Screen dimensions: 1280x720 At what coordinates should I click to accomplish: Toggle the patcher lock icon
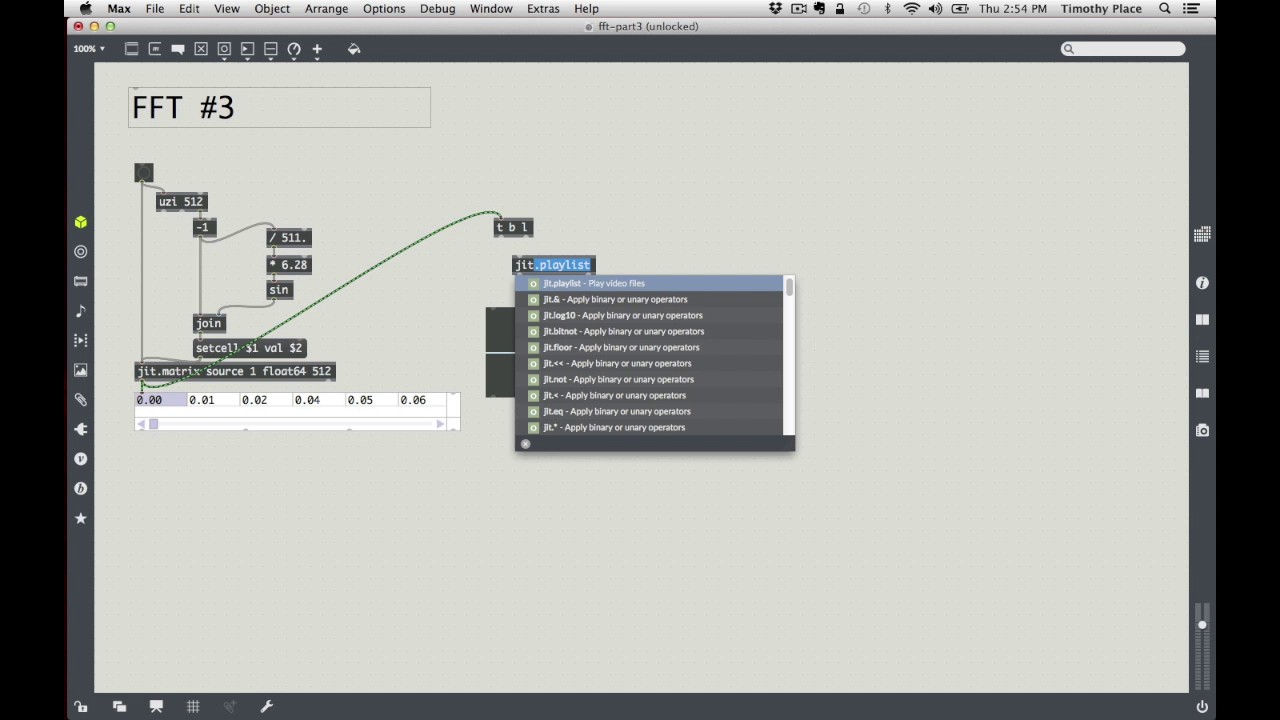[x=81, y=707]
